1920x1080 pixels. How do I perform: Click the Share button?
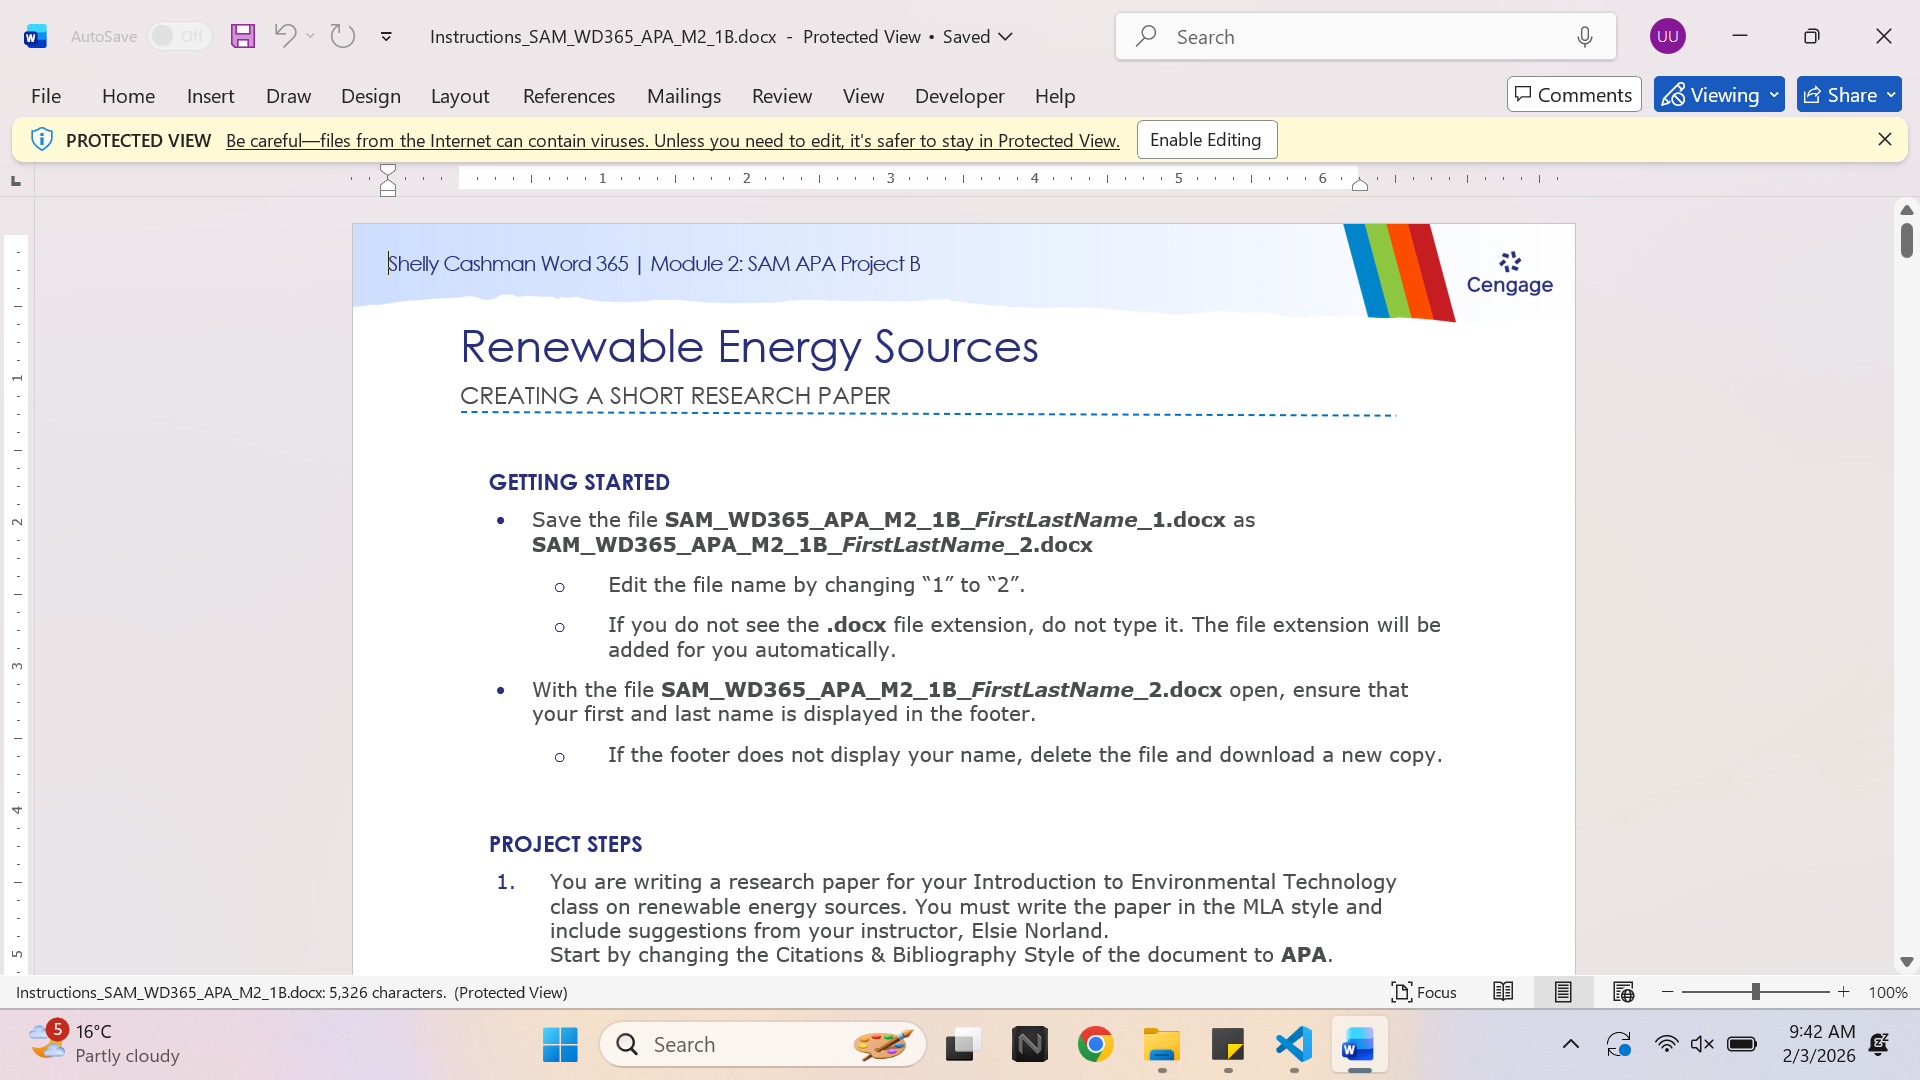1849,95
